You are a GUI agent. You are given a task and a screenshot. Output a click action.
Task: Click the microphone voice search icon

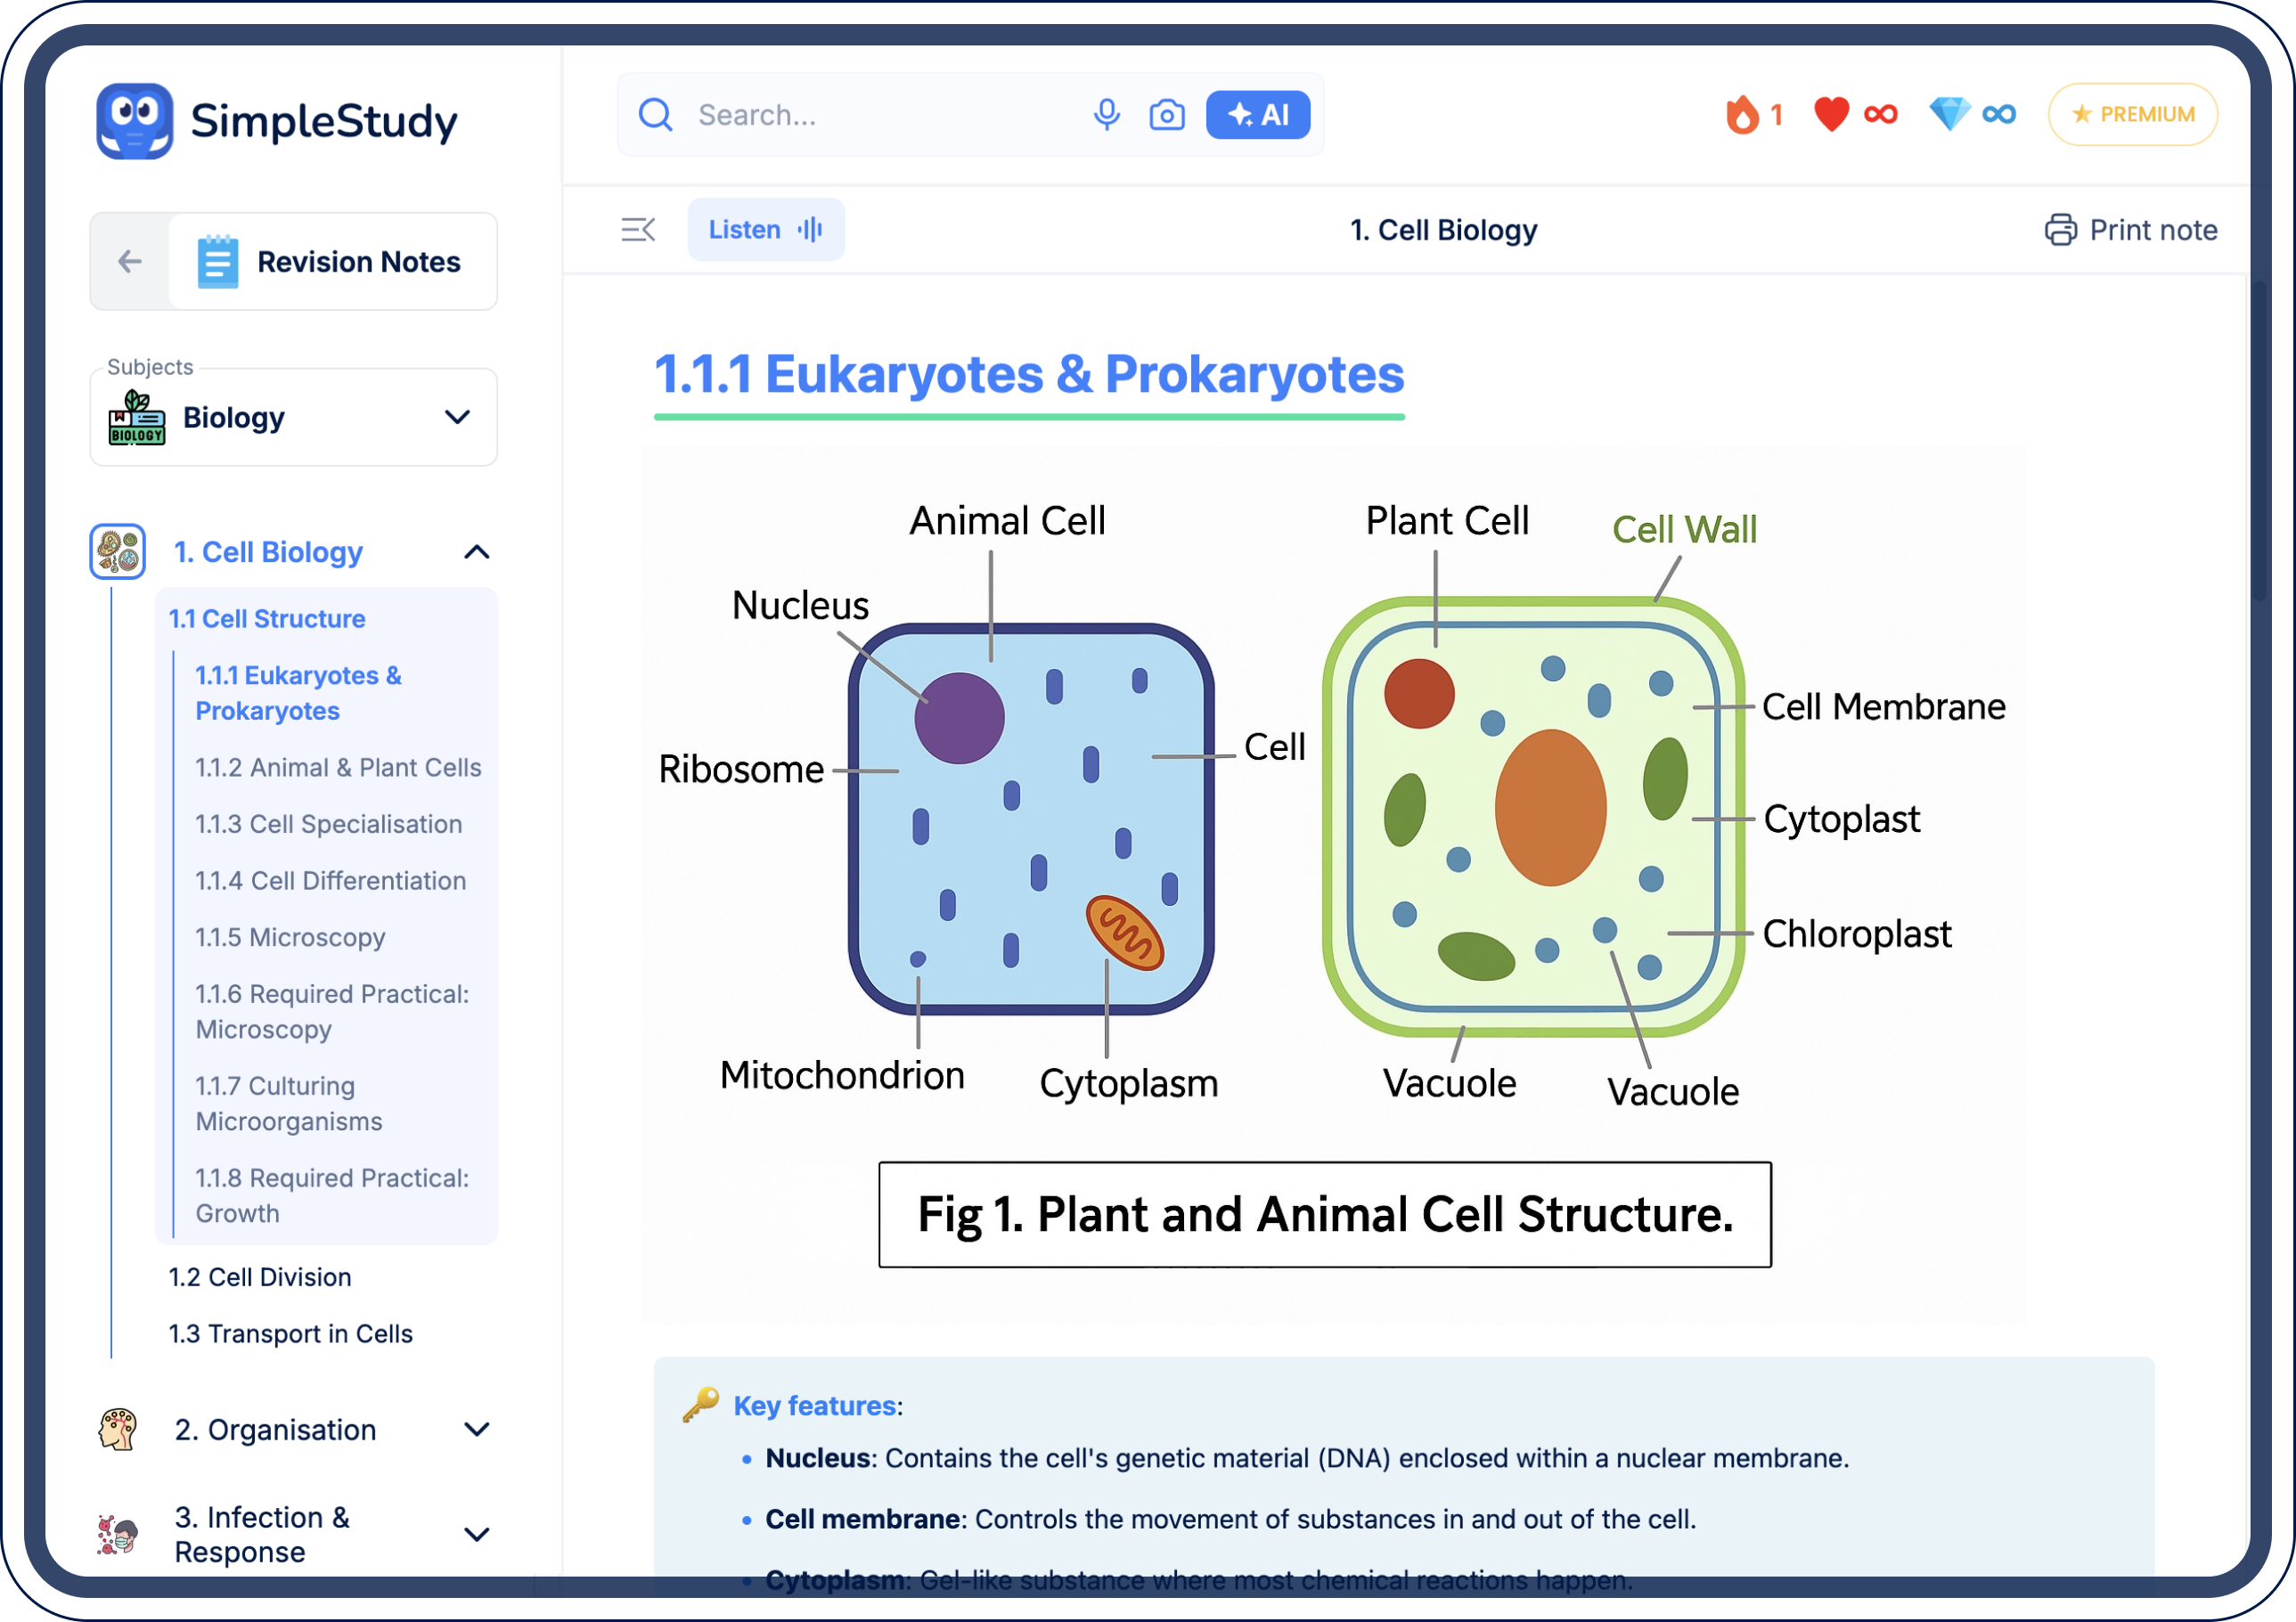pos(1106,115)
